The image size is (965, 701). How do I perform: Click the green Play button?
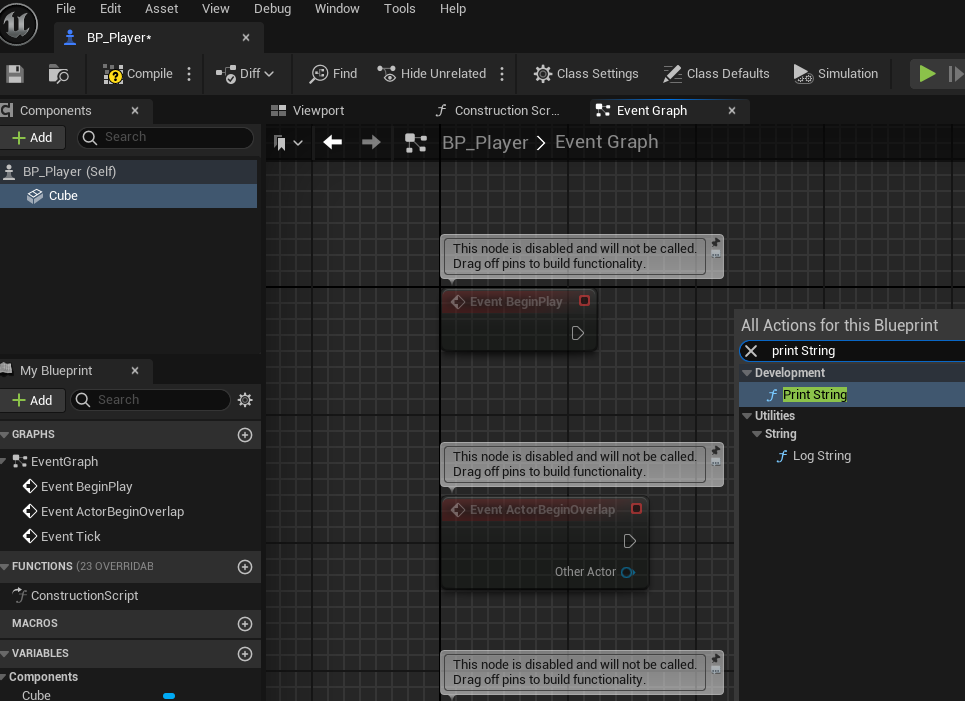[x=927, y=74]
